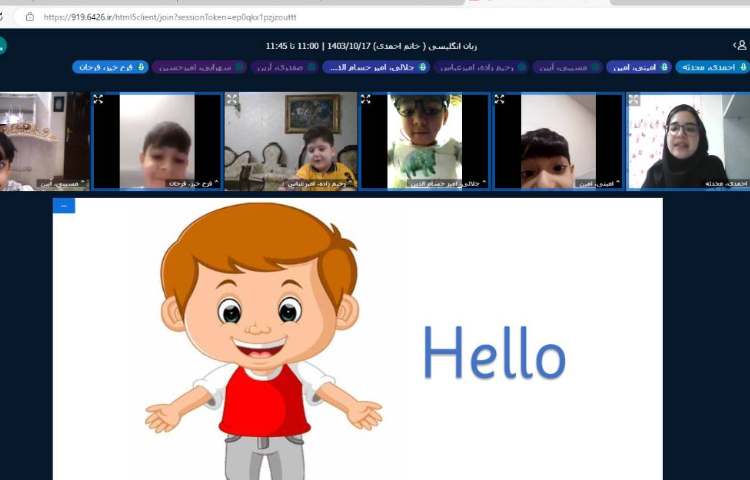Open fullscreen for رحیم زاده امیرعباس's webcam
This screenshot has width=750, height=480.
click(x=232, y=99)
